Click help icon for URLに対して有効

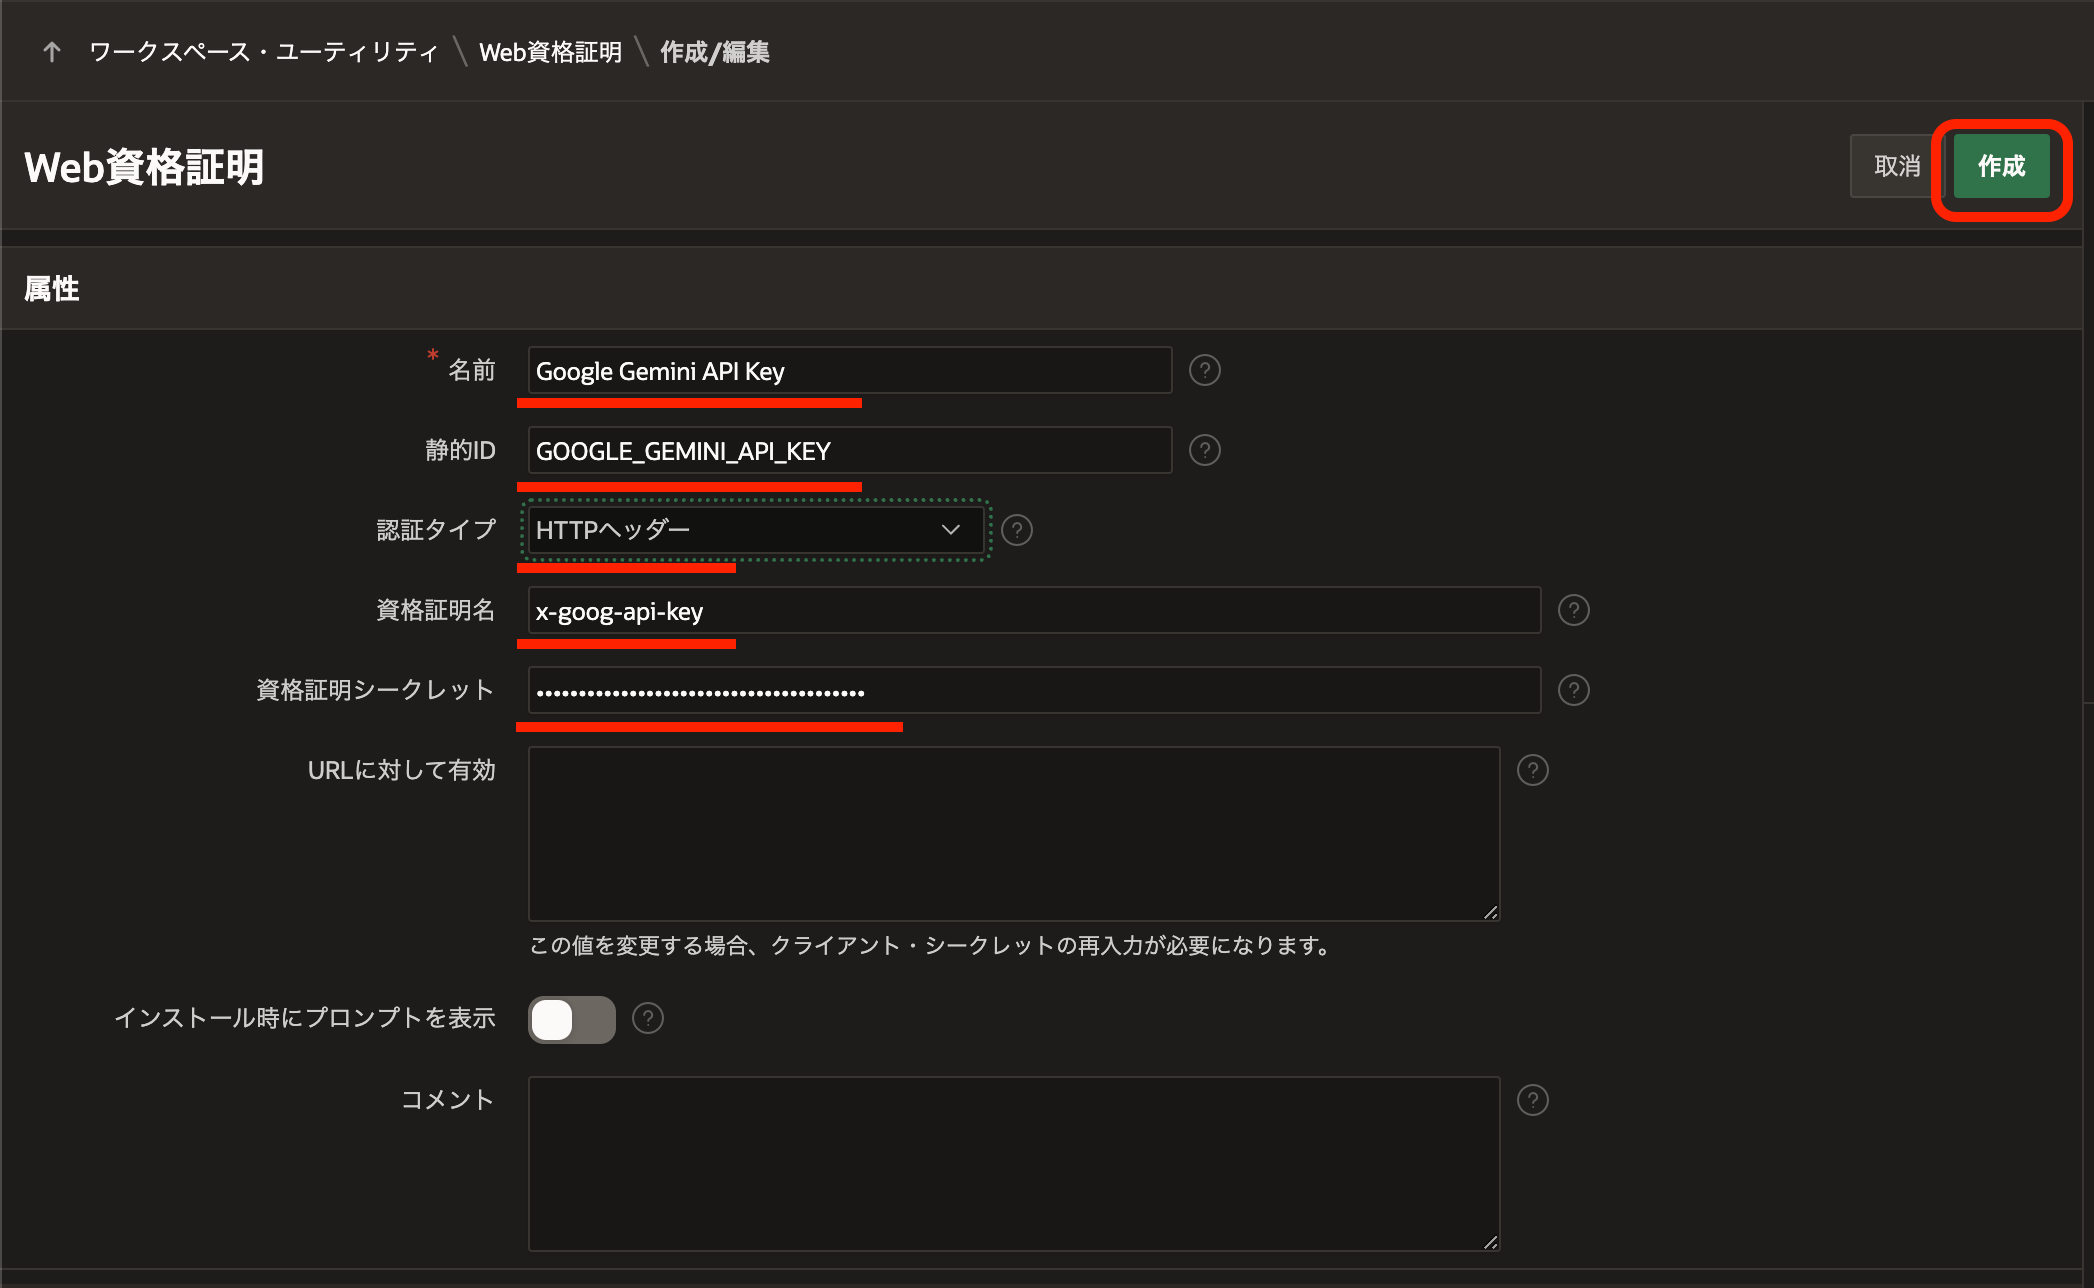[x=1532, y=770]
